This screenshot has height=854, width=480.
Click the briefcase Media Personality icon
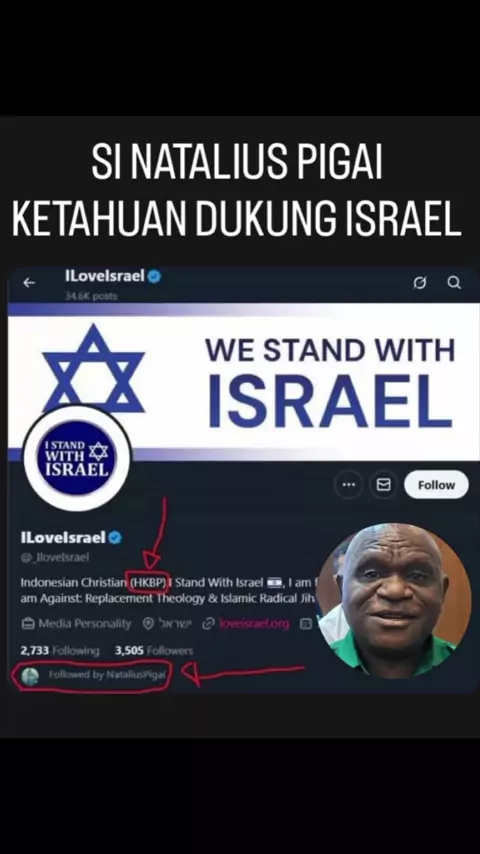27,624
